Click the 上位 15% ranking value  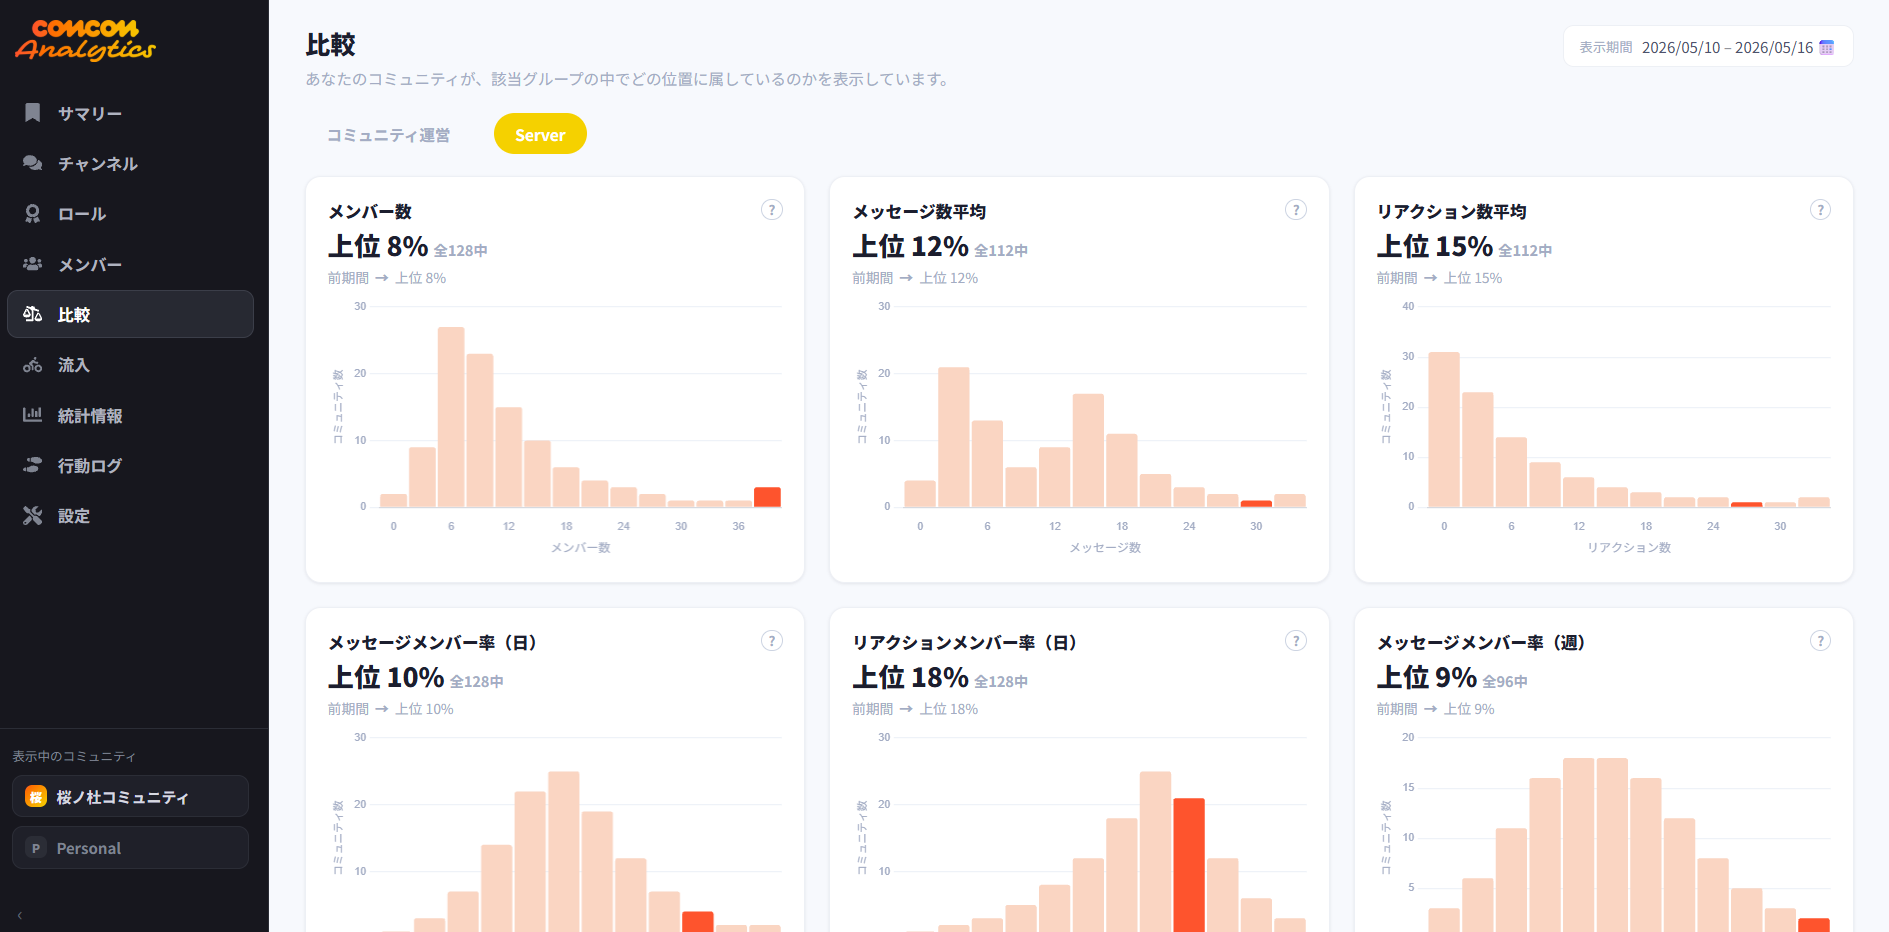point(1435,246)
